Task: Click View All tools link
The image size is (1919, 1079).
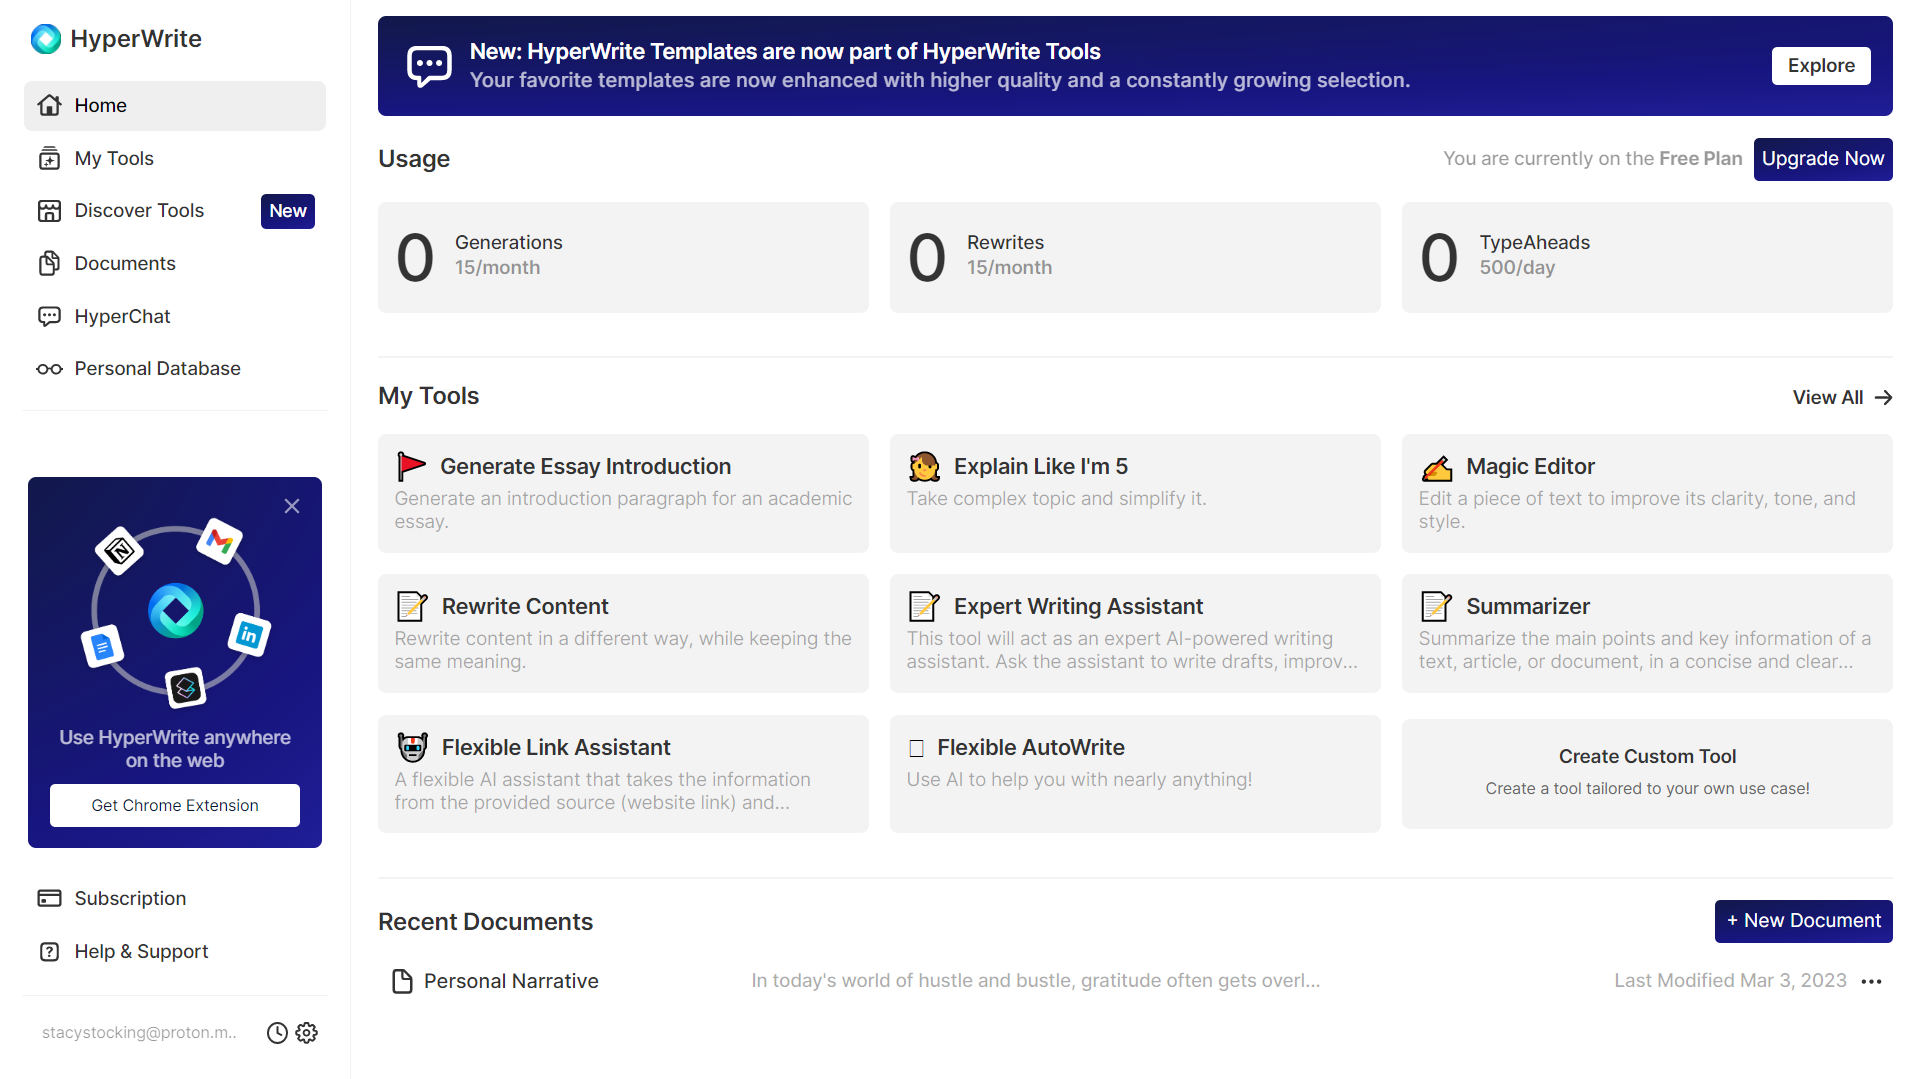Action: point(1842,398)
